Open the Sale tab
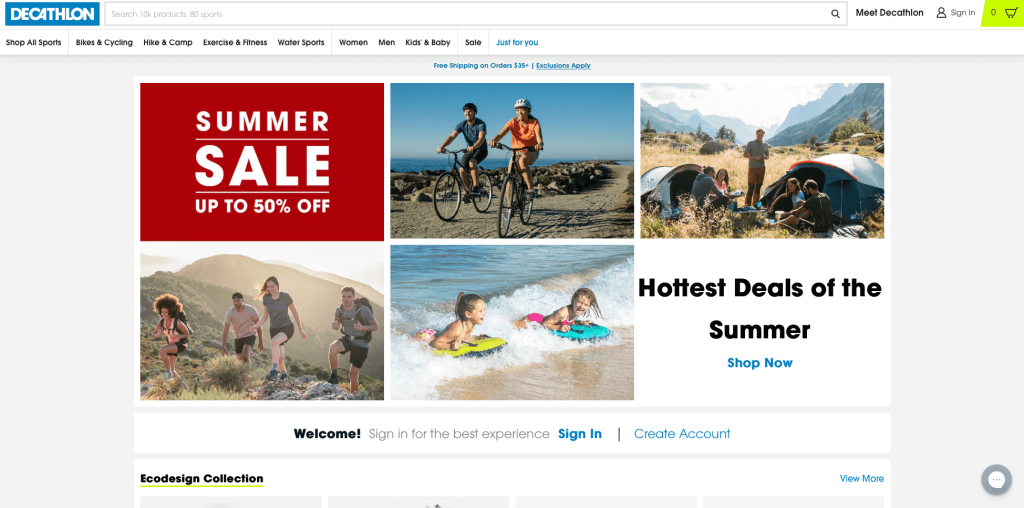 [x=473, y=42]
